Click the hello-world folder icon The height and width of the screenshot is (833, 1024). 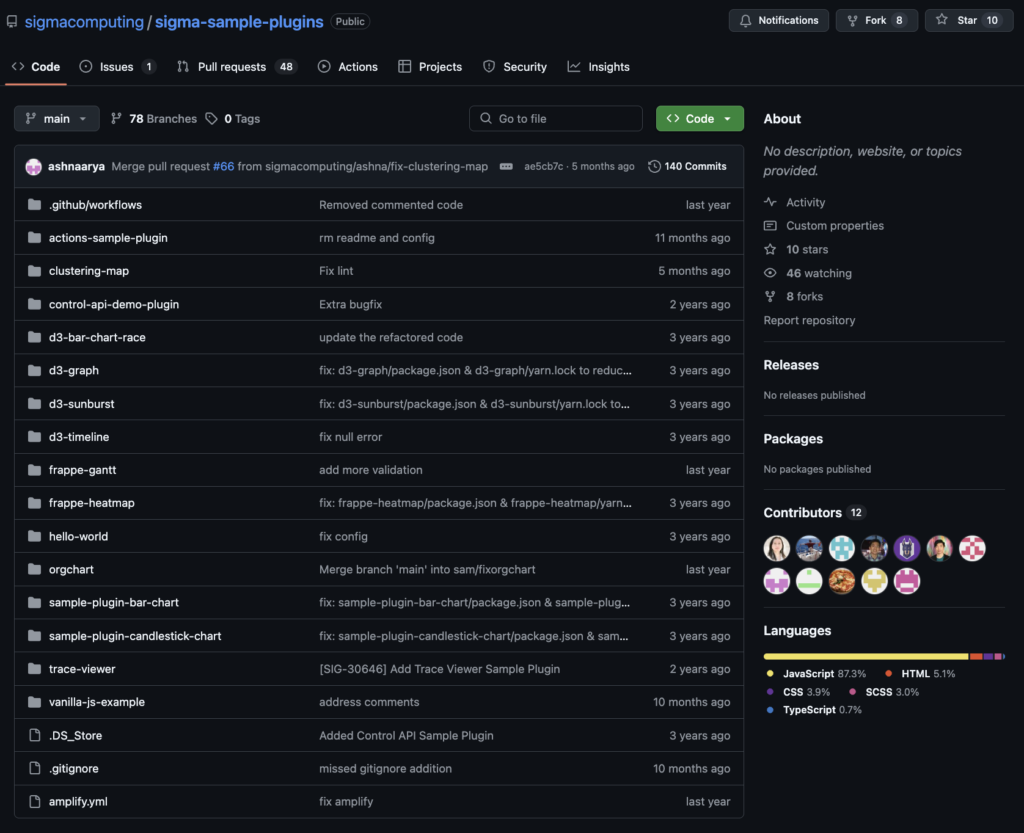click(x=35, y=536)
